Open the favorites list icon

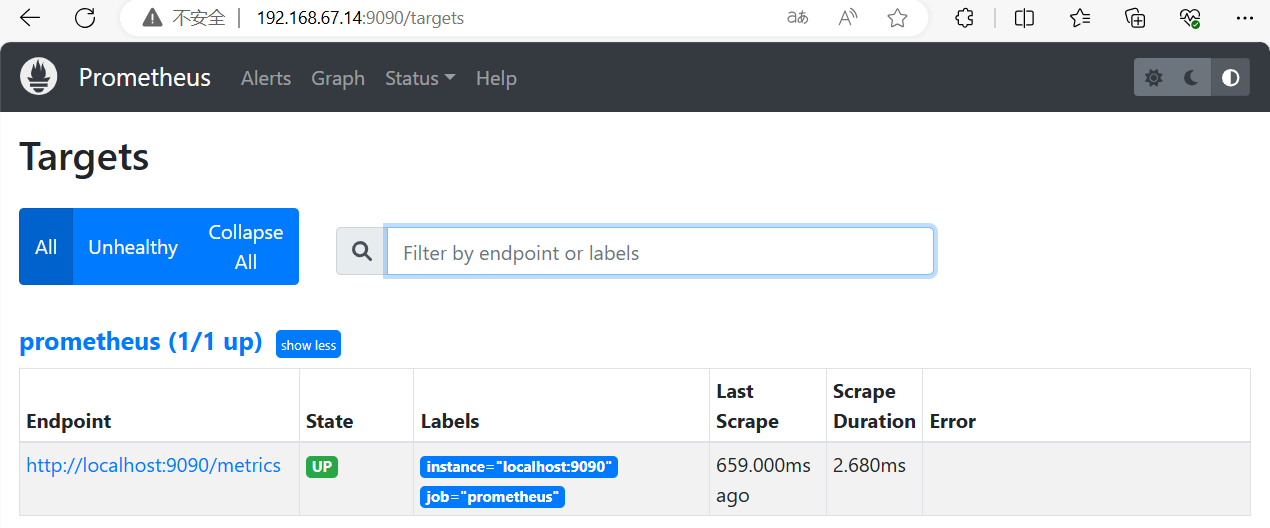click(x=1080, y=18)
